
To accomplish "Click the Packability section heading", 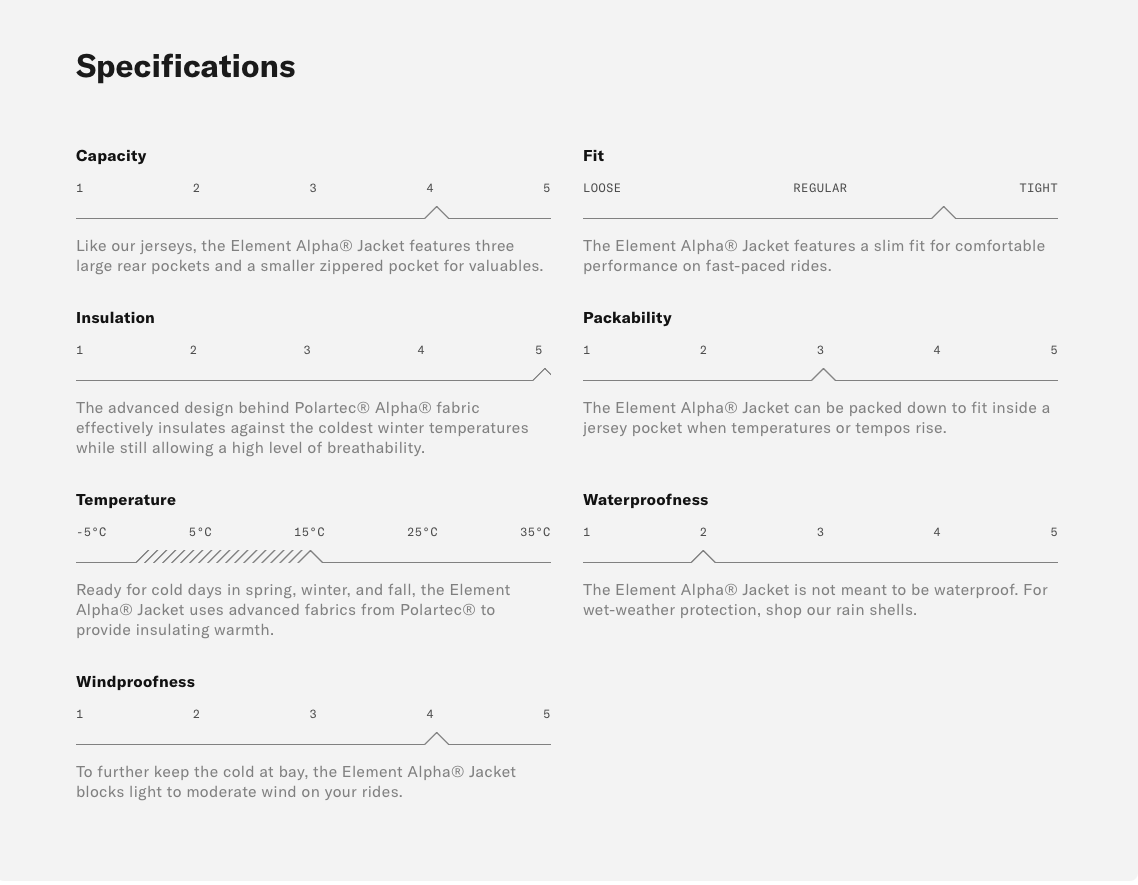I will (627, 318).
